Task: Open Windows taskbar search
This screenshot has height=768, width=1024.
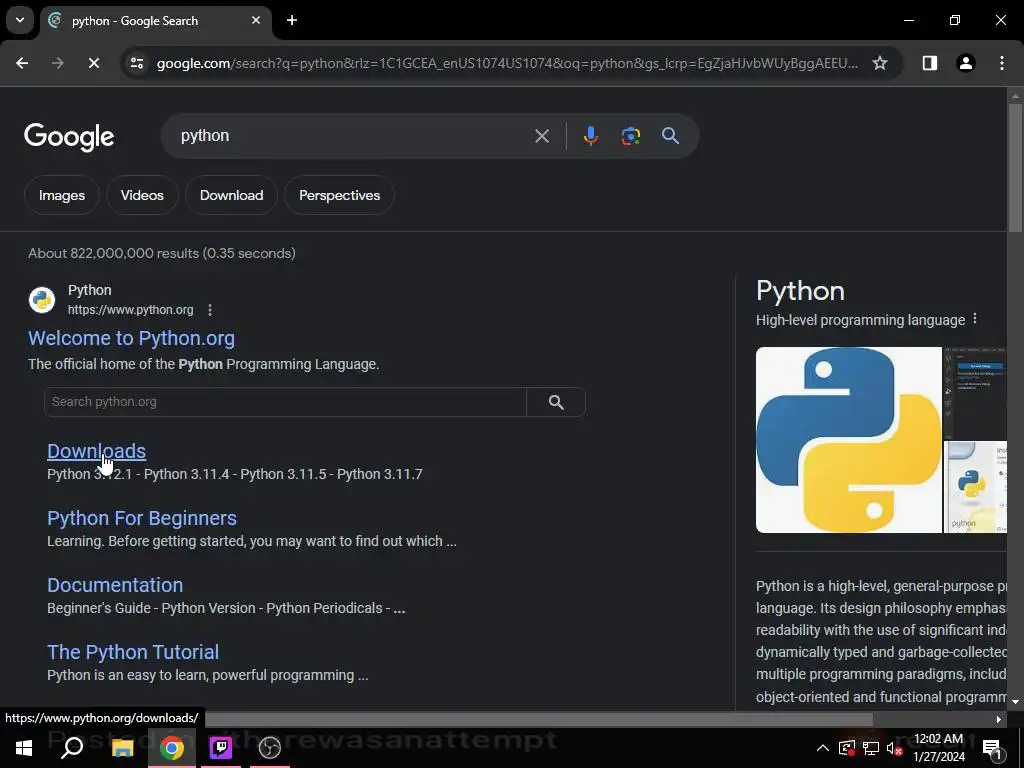Action: pyautogui.click(x=72, y=748)
